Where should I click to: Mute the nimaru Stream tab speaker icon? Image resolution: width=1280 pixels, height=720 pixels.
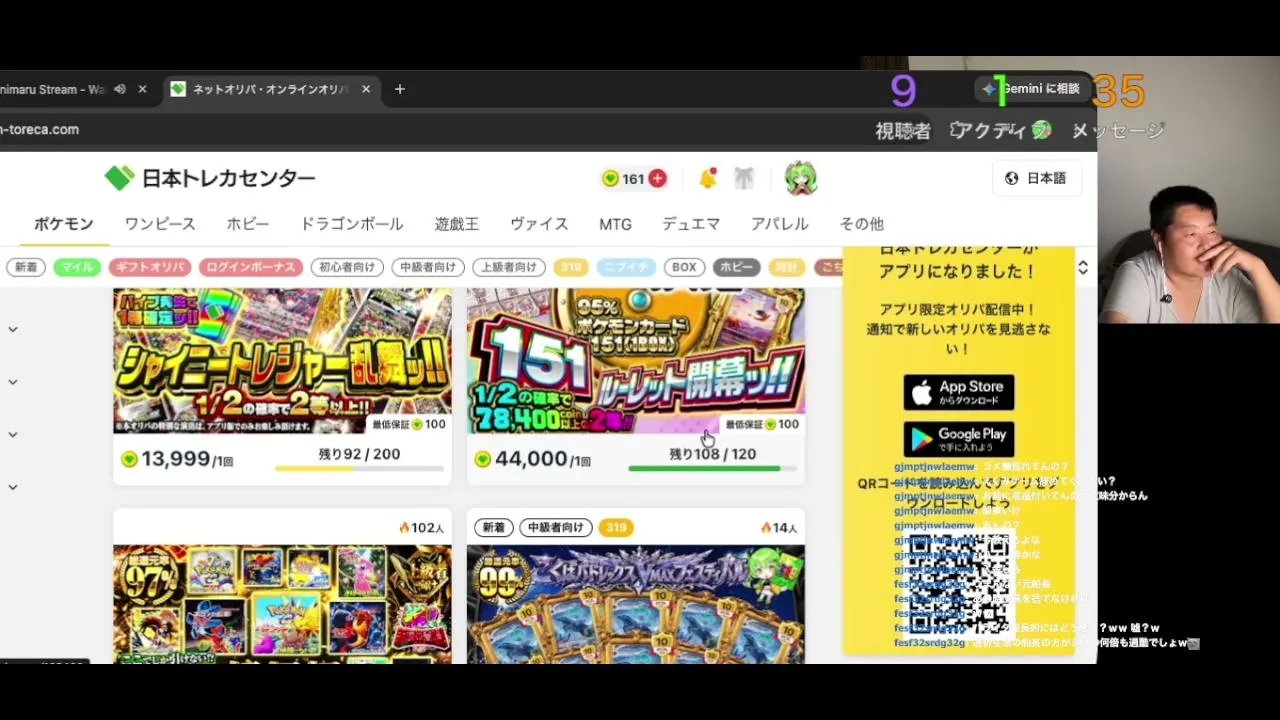[120, 89]
